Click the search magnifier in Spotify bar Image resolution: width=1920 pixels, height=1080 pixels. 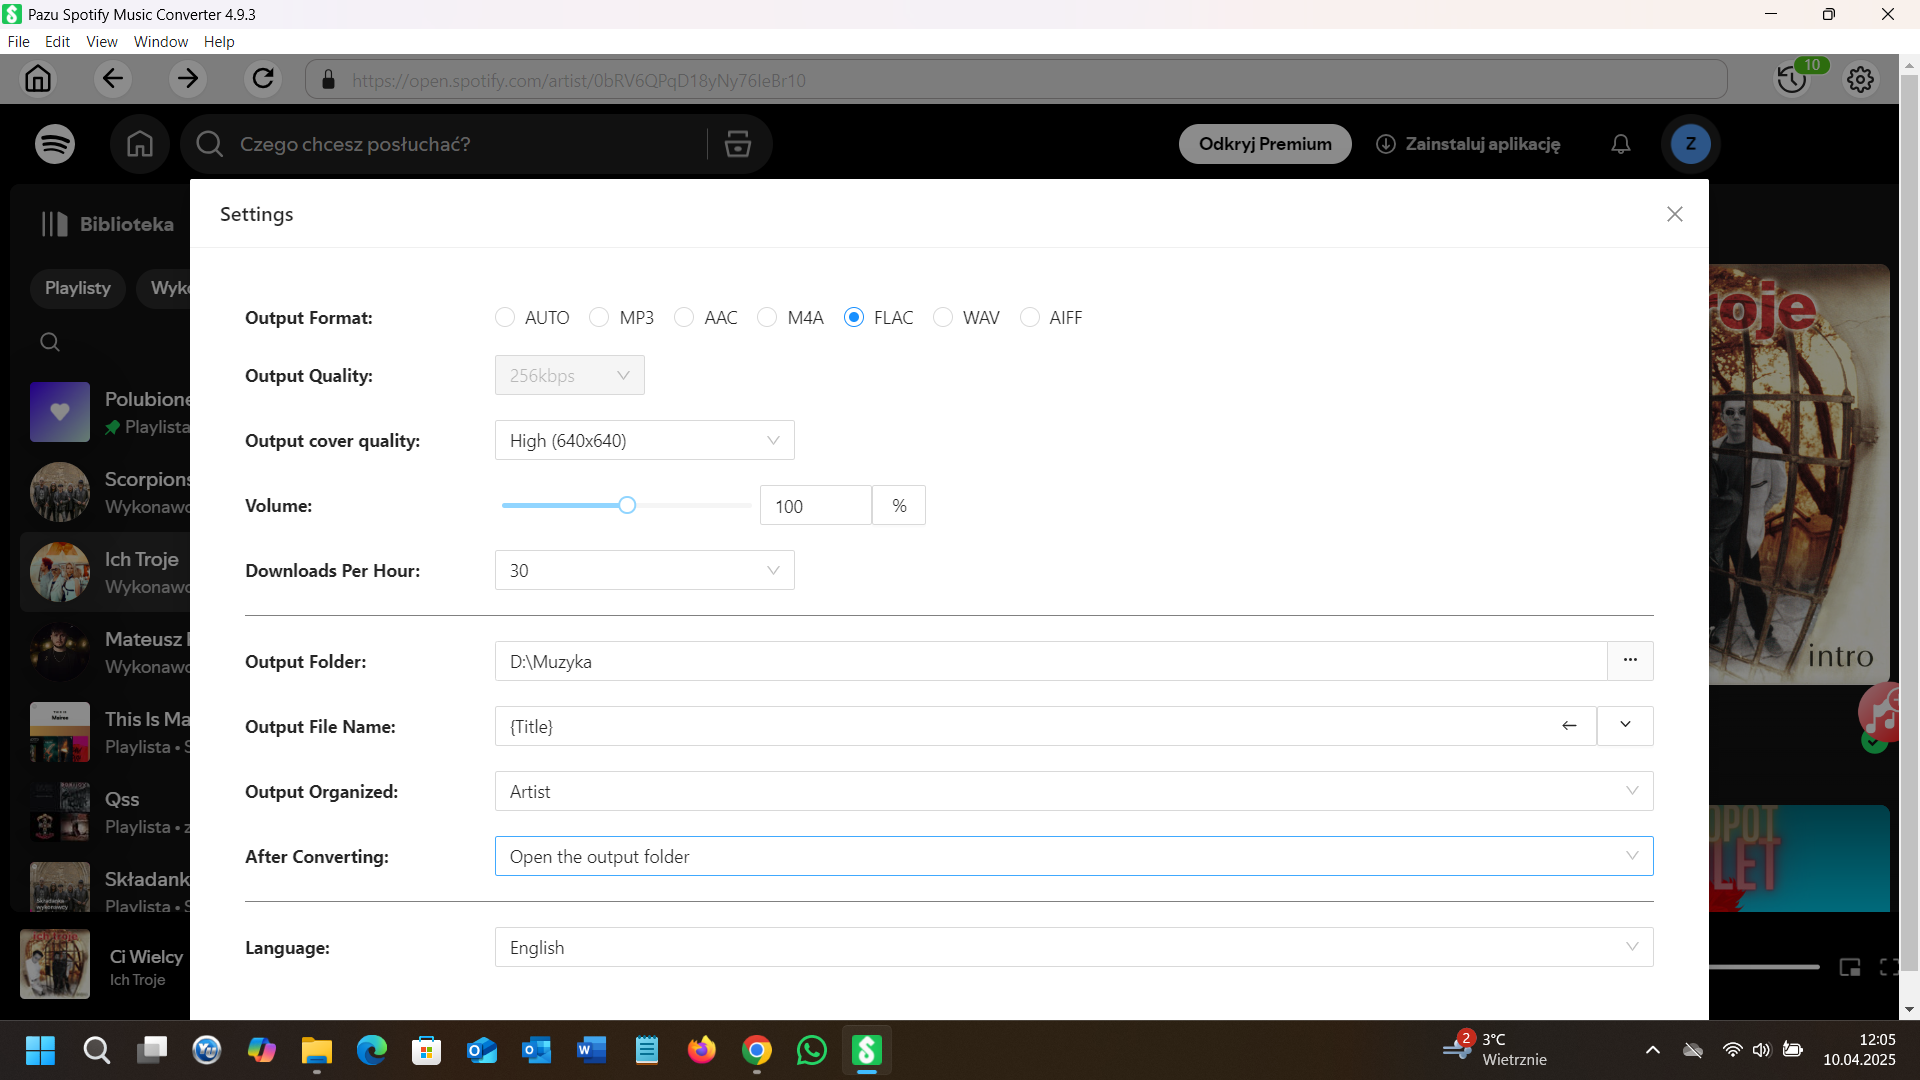209,144
